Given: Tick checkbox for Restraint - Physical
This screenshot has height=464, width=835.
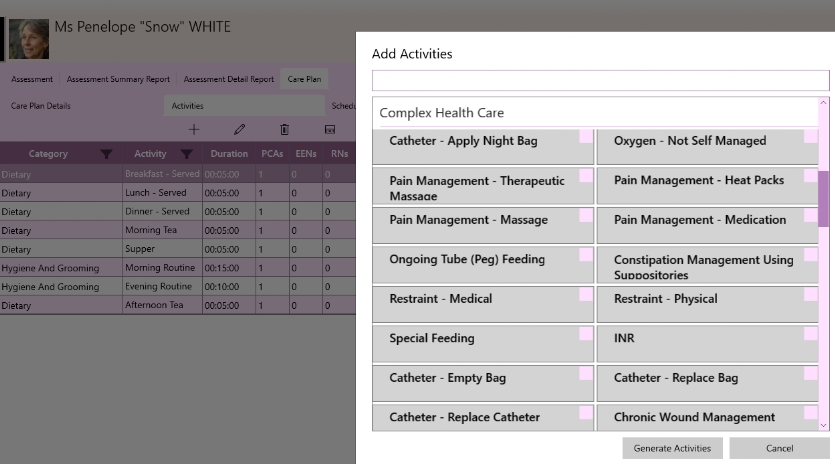Looking at the screenshot, I should coord(811,294).
